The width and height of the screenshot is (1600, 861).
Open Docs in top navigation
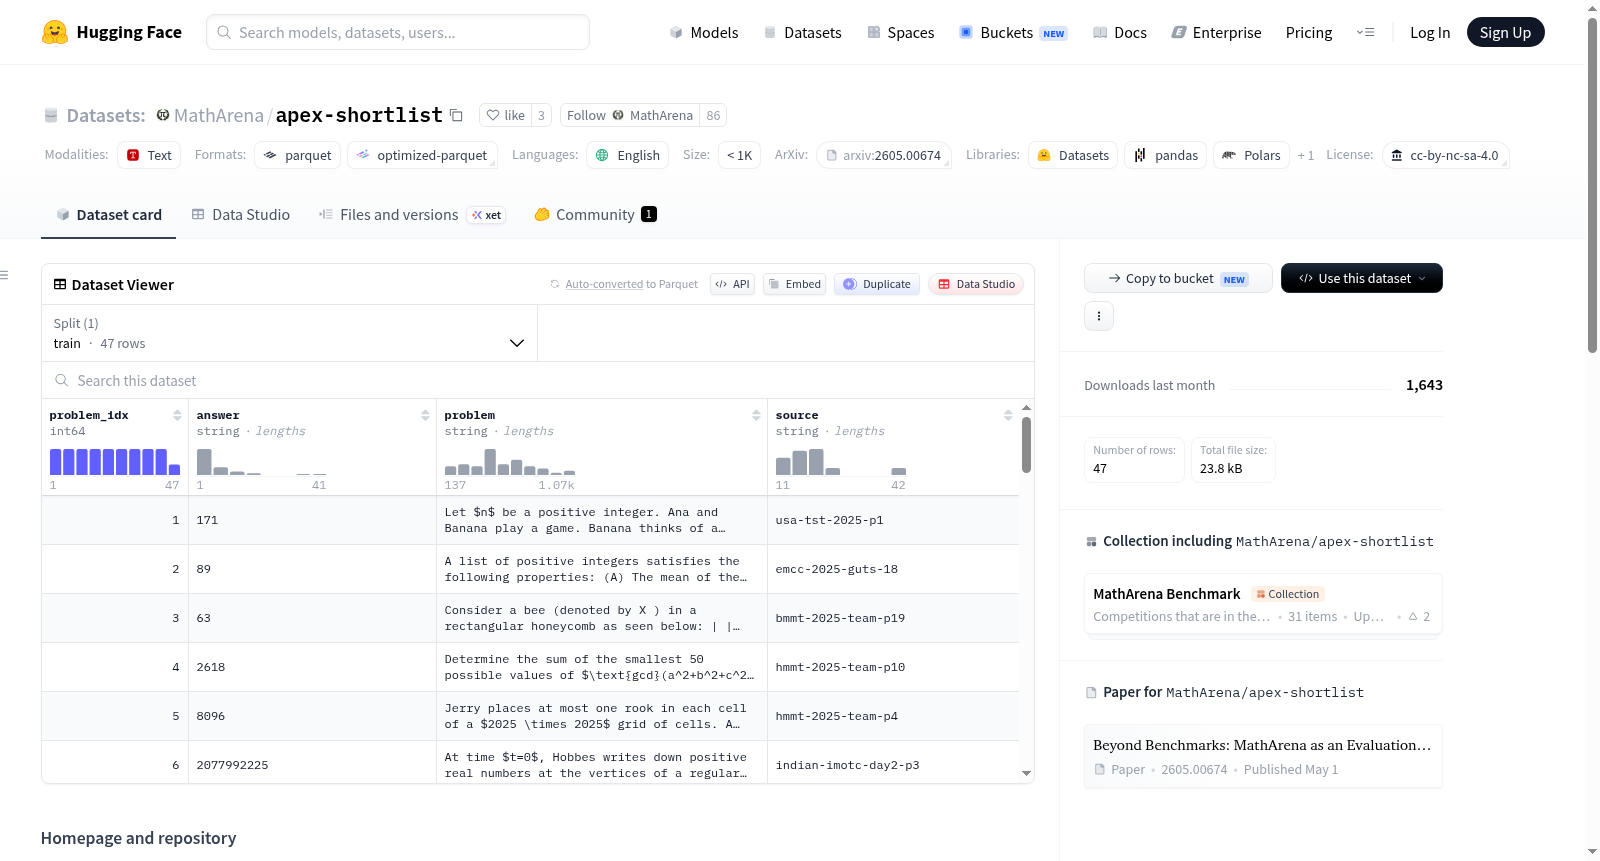coord(1120,32)
